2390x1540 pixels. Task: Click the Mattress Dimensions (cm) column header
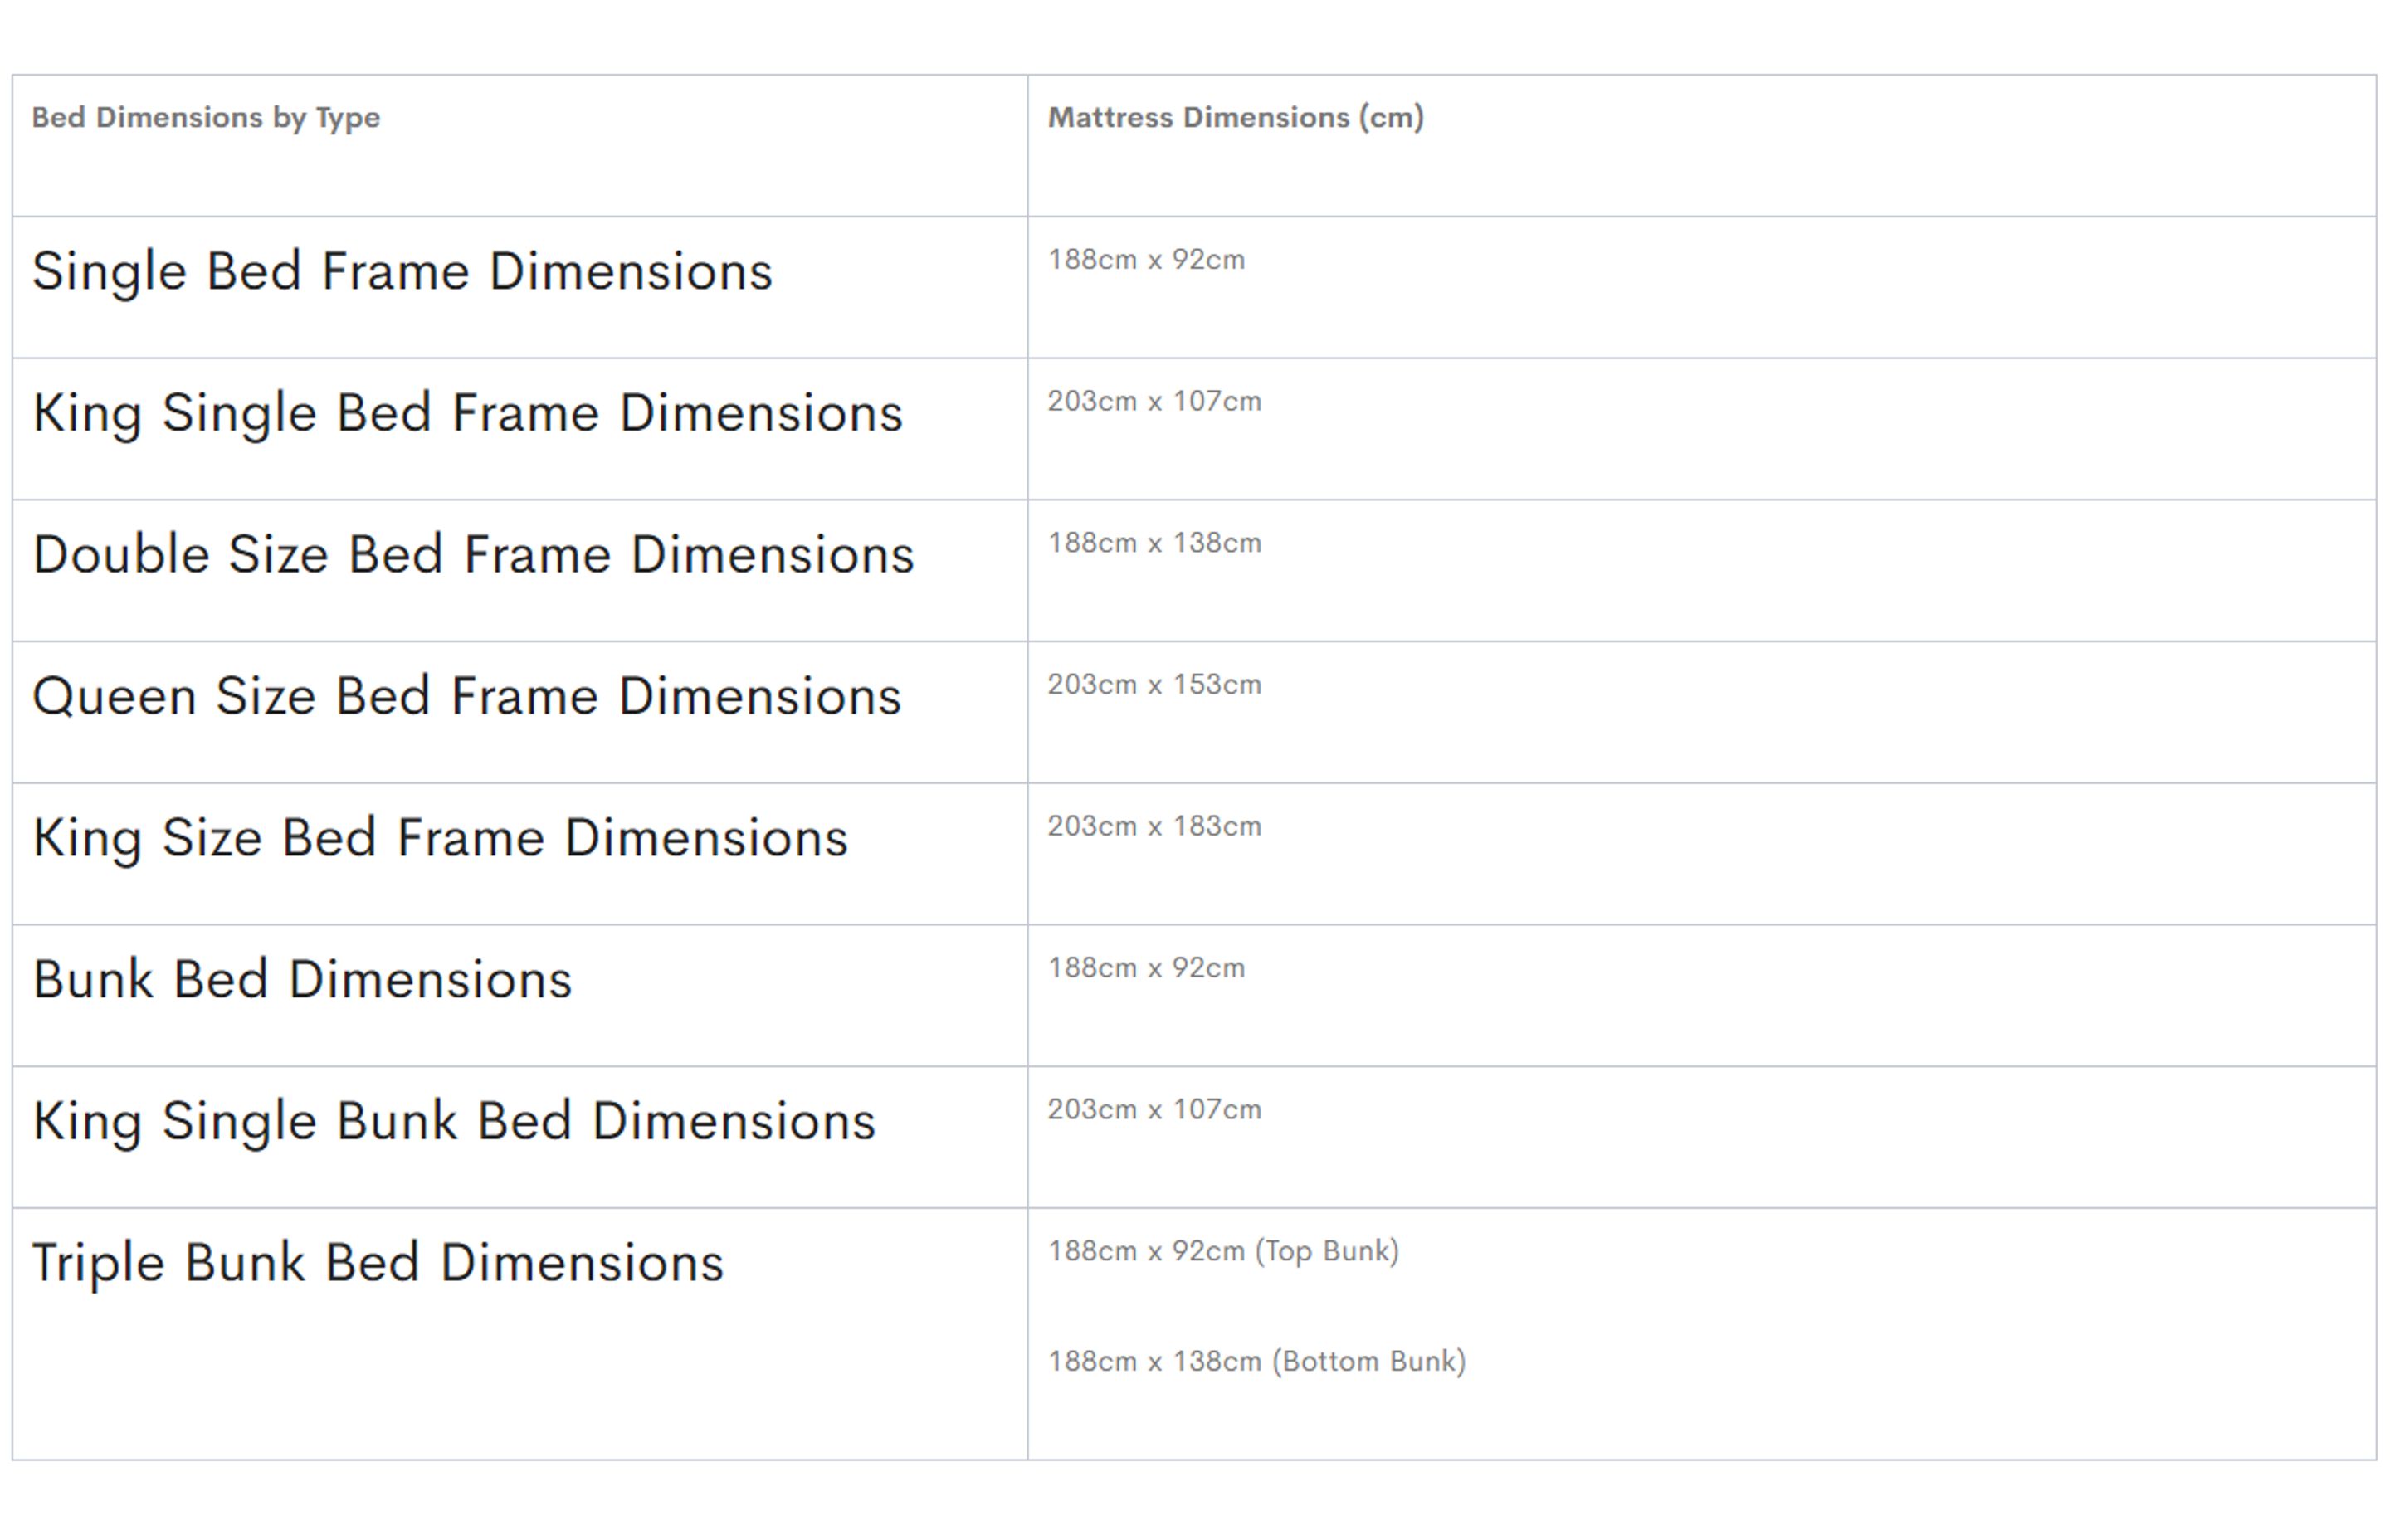(x=1236, y=118)
